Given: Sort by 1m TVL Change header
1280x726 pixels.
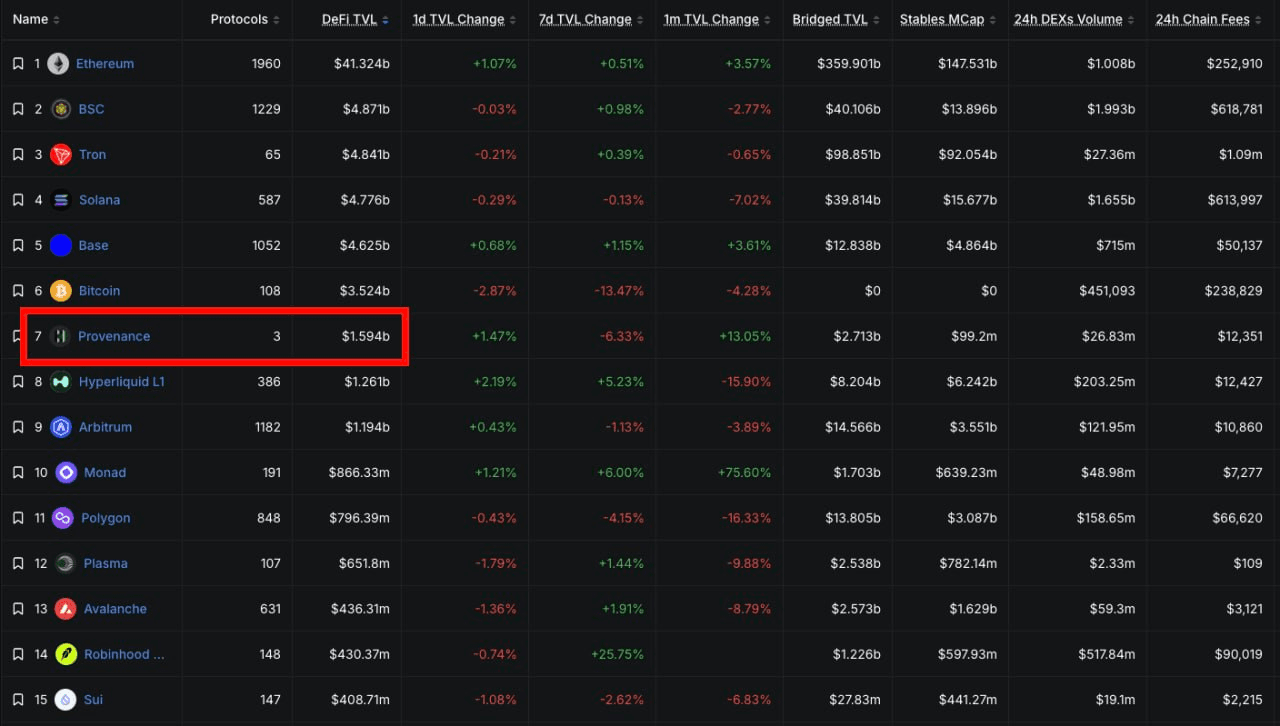Looking at the screenshot, I should pyautogui.click(x=718, y=20).
